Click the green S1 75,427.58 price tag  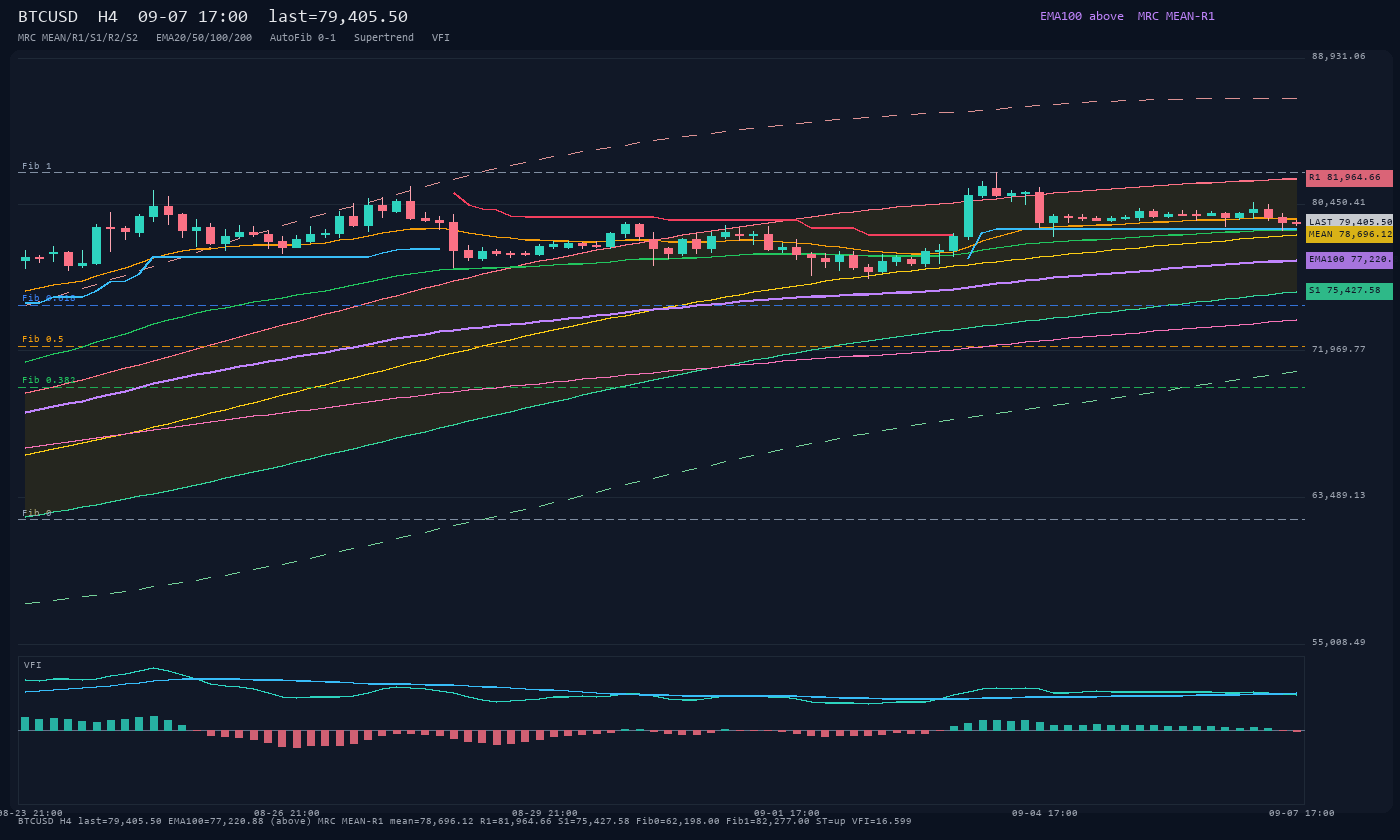point(1349,291)
